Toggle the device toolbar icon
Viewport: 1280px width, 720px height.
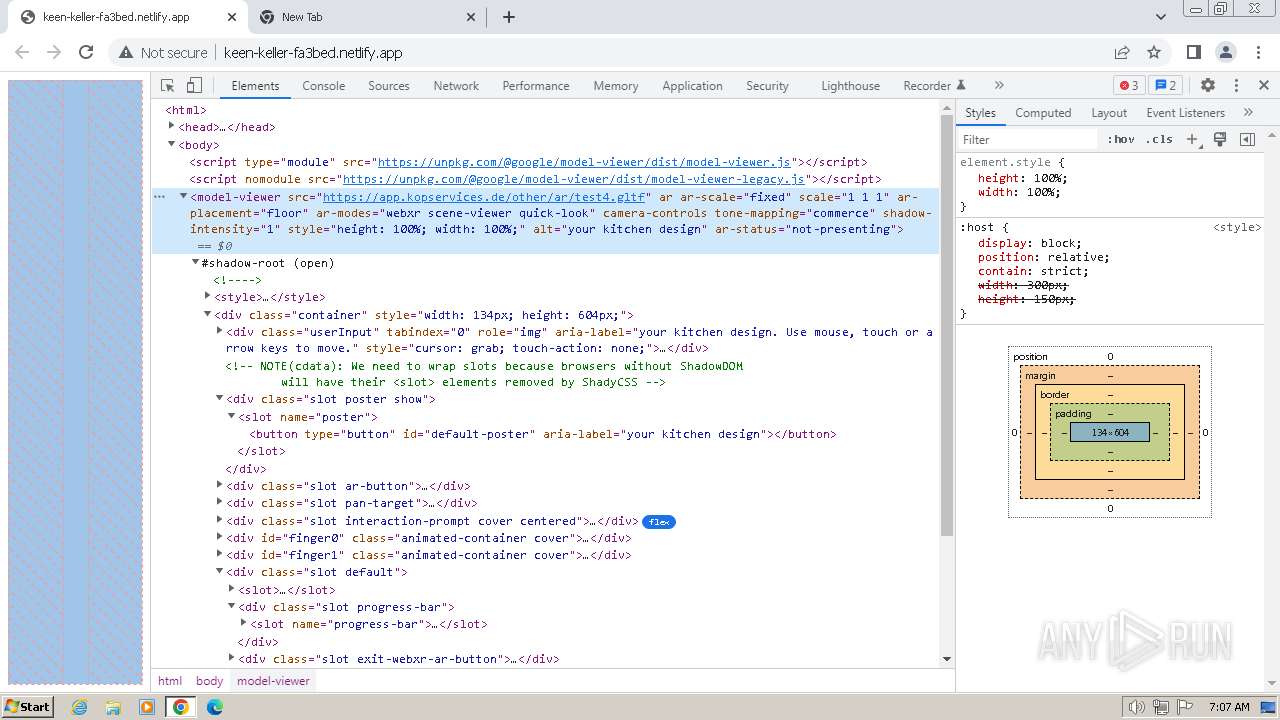click(195, 86)
